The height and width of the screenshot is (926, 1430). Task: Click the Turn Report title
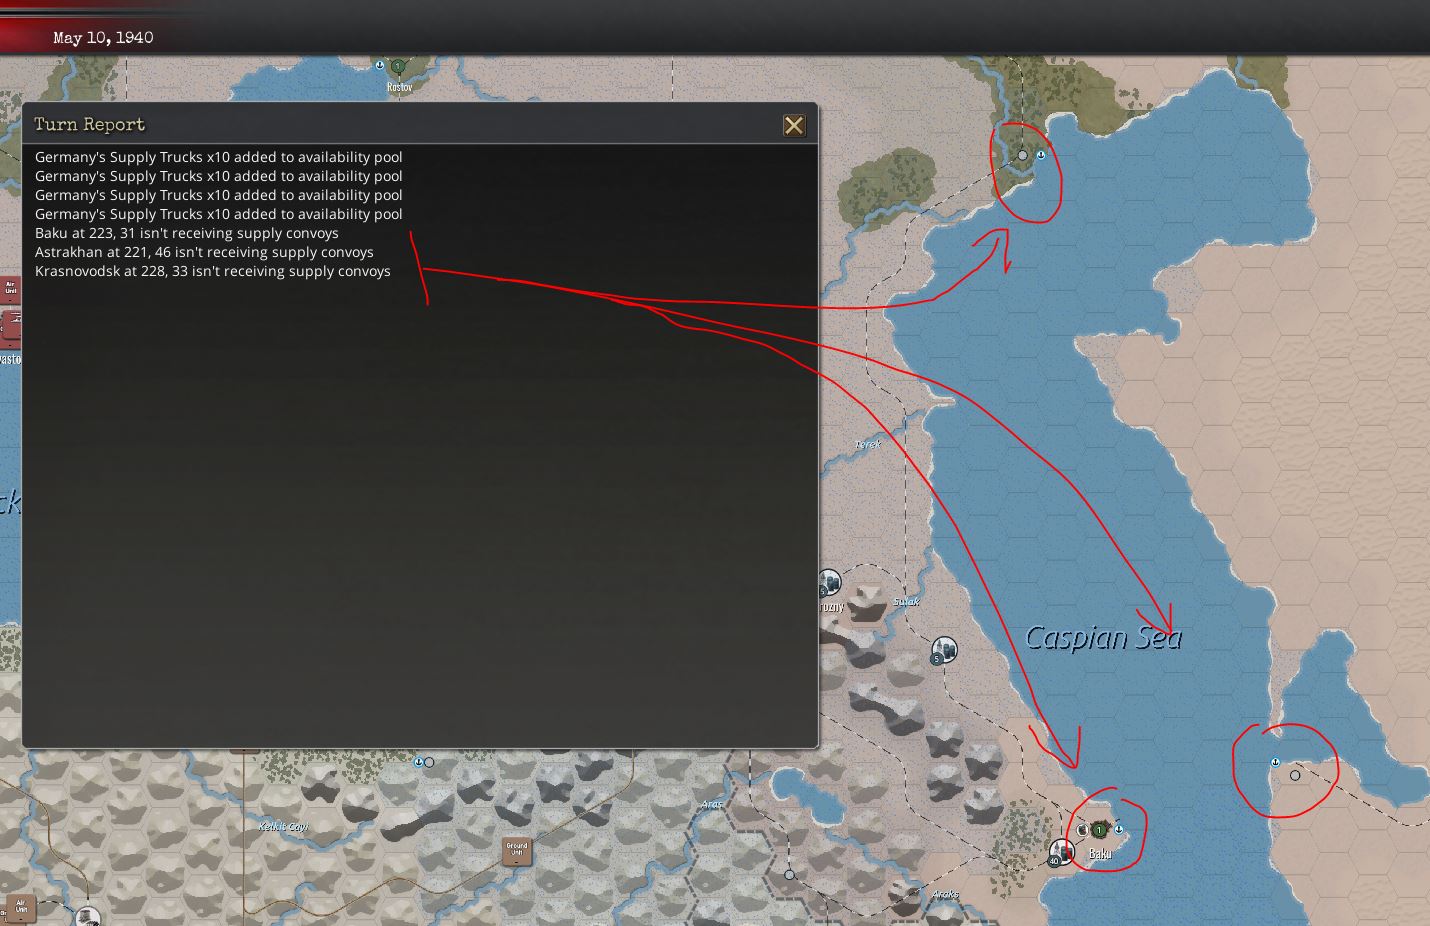tap(90, 124)
